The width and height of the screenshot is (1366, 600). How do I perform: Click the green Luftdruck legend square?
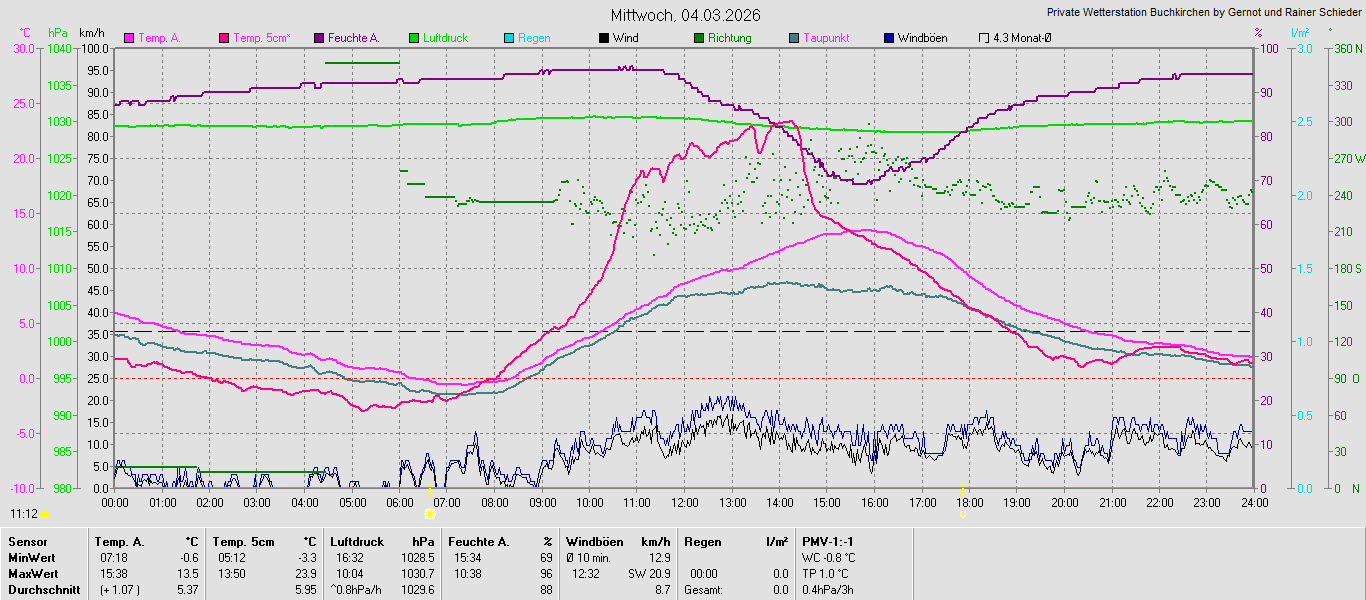coord(414,38)
